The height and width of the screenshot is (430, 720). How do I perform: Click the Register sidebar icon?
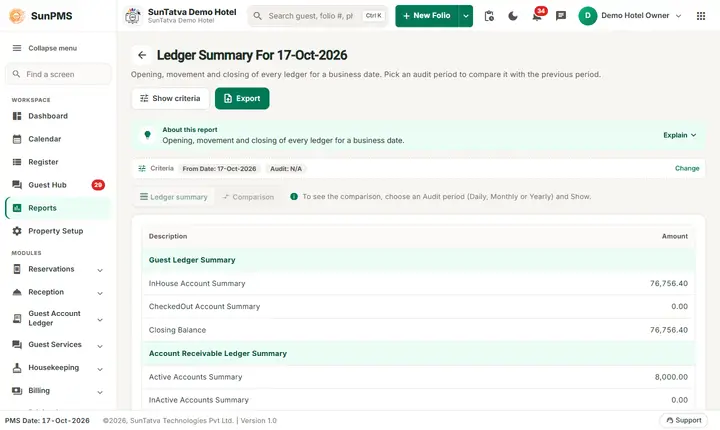pos(17,162)
